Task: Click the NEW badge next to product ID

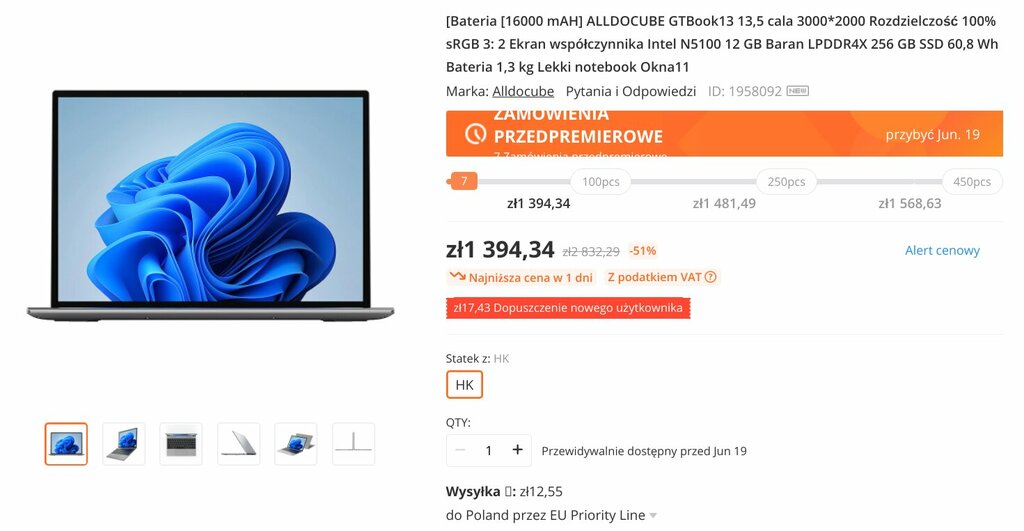Action: [797, 91]
